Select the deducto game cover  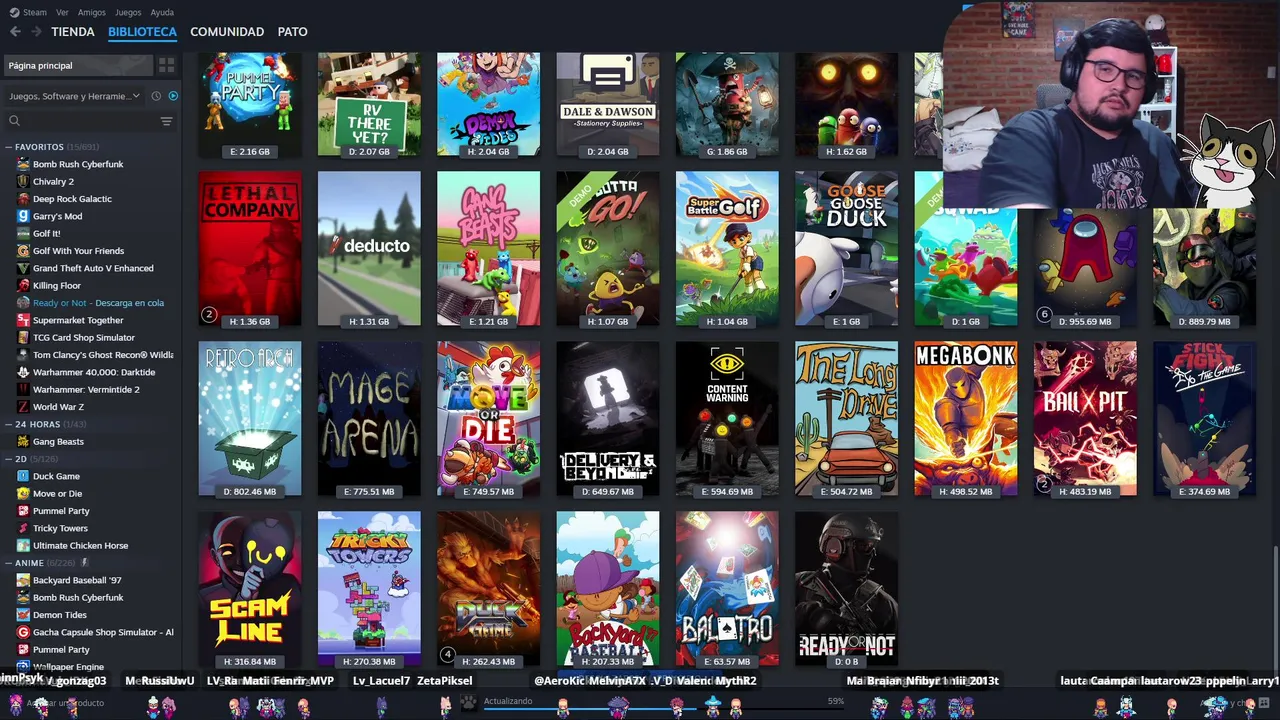pos(369,248)
